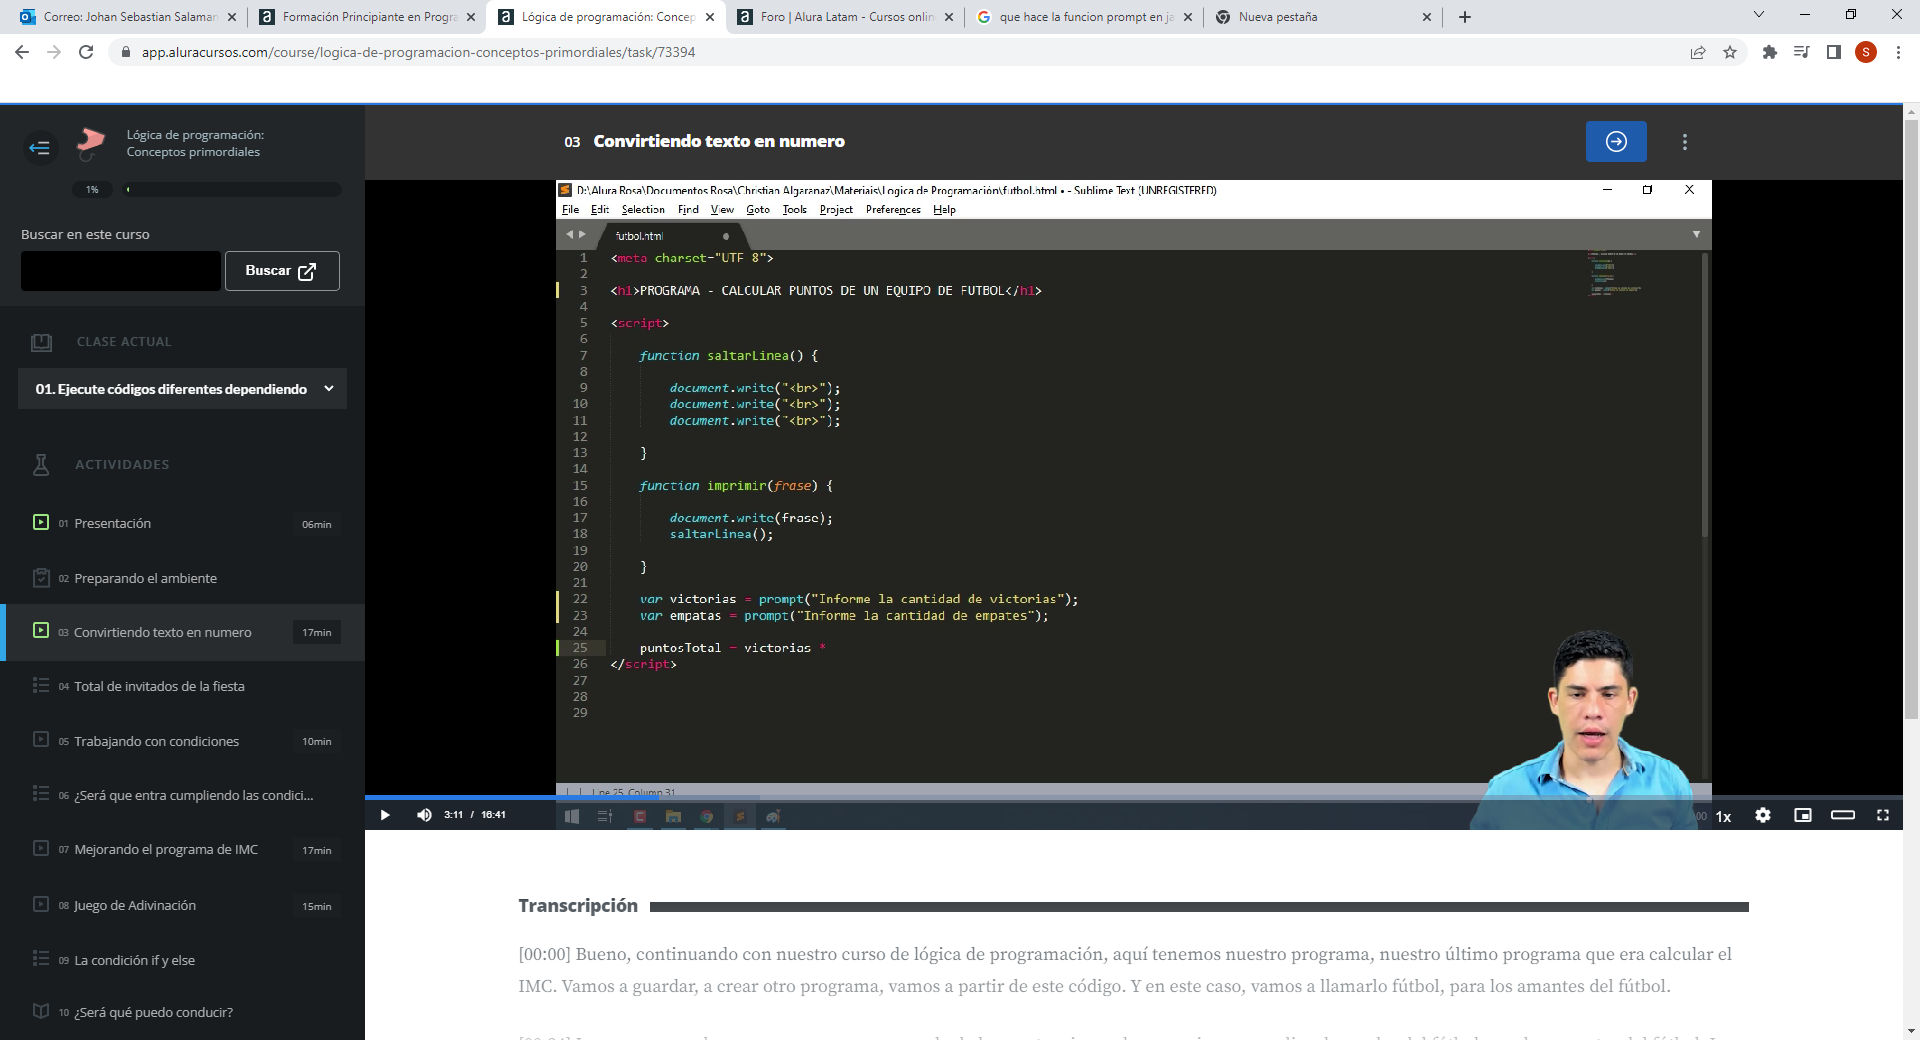The width and height of the screenshot is (1920, 1040).
Task: Go back to the previous page in Chrome
Action: [x=22, y=52]
